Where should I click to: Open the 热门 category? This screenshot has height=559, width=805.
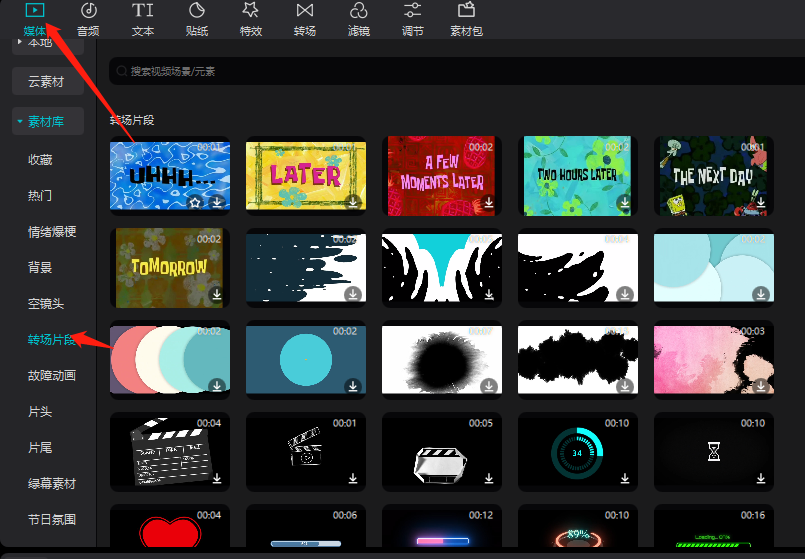click(x=40, y=196)
